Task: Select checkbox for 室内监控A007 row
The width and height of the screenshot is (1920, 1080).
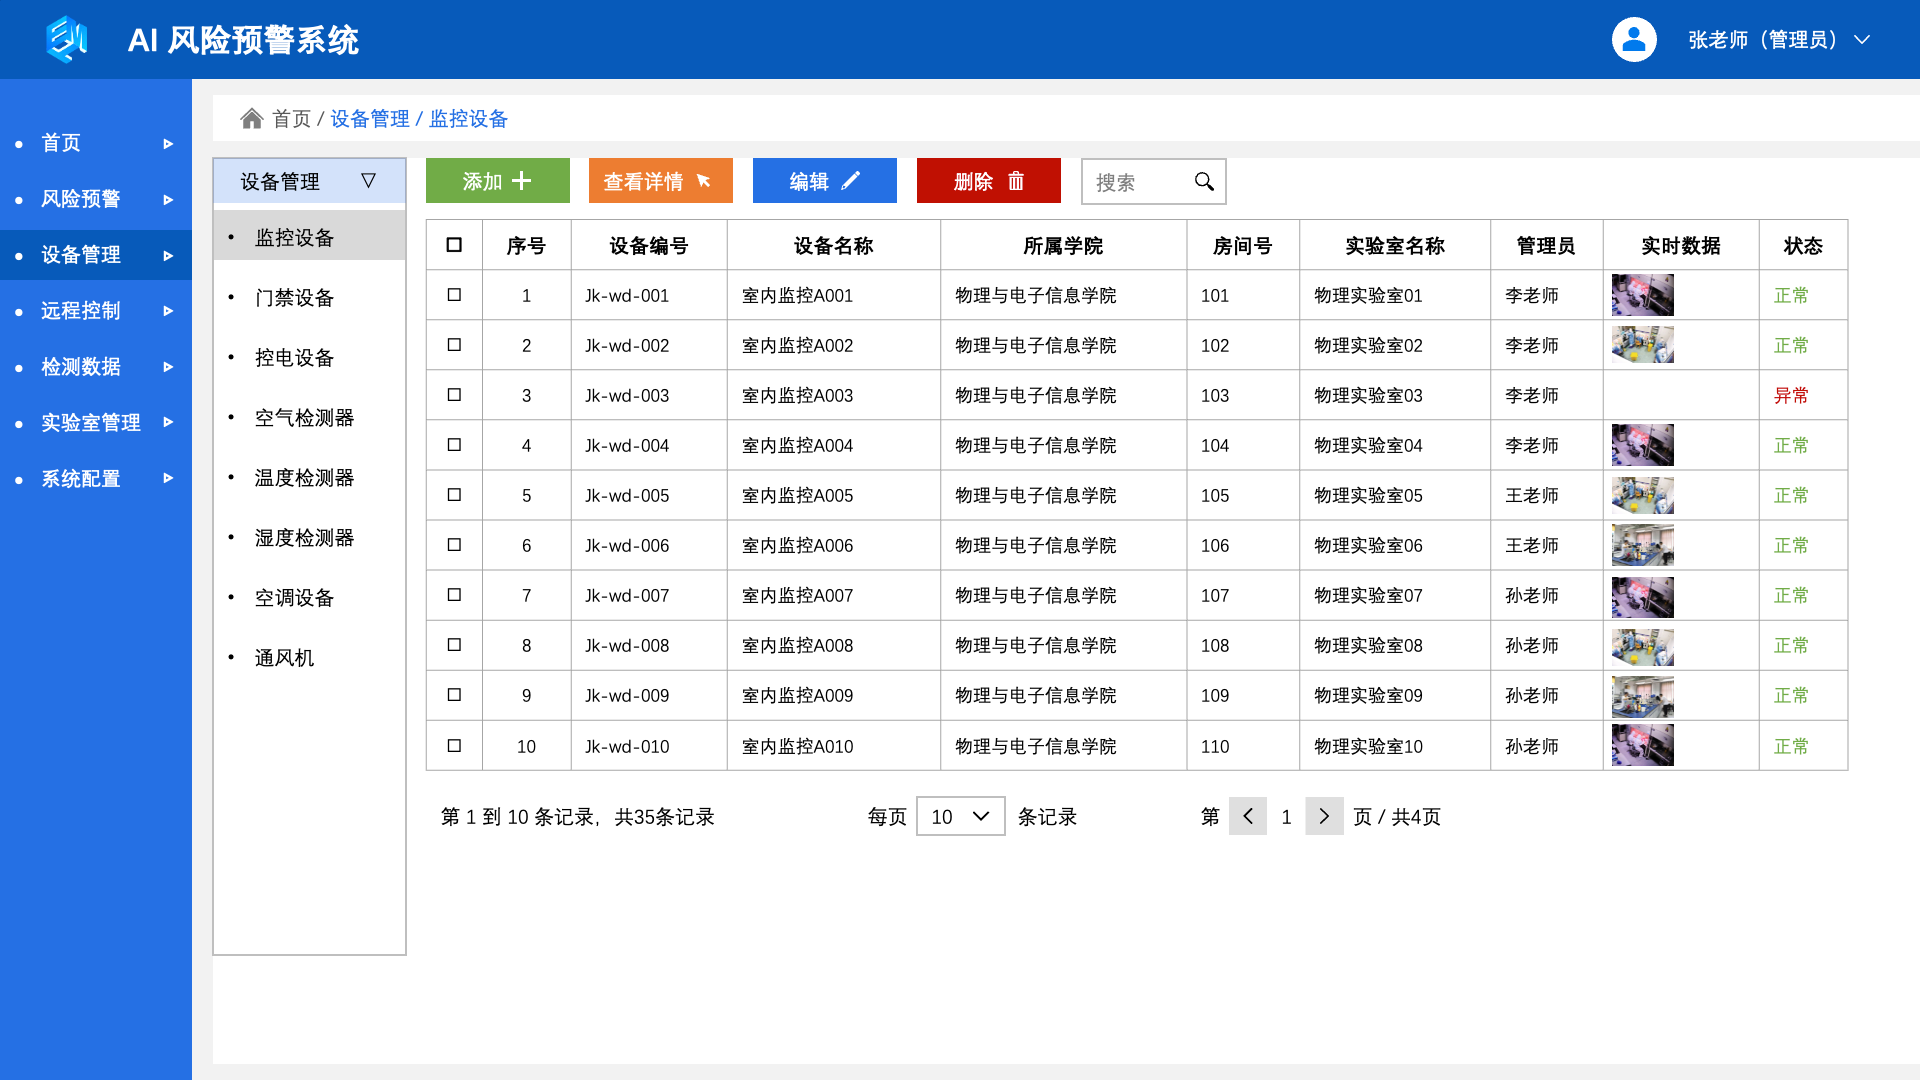Action: tap(454, 595)
